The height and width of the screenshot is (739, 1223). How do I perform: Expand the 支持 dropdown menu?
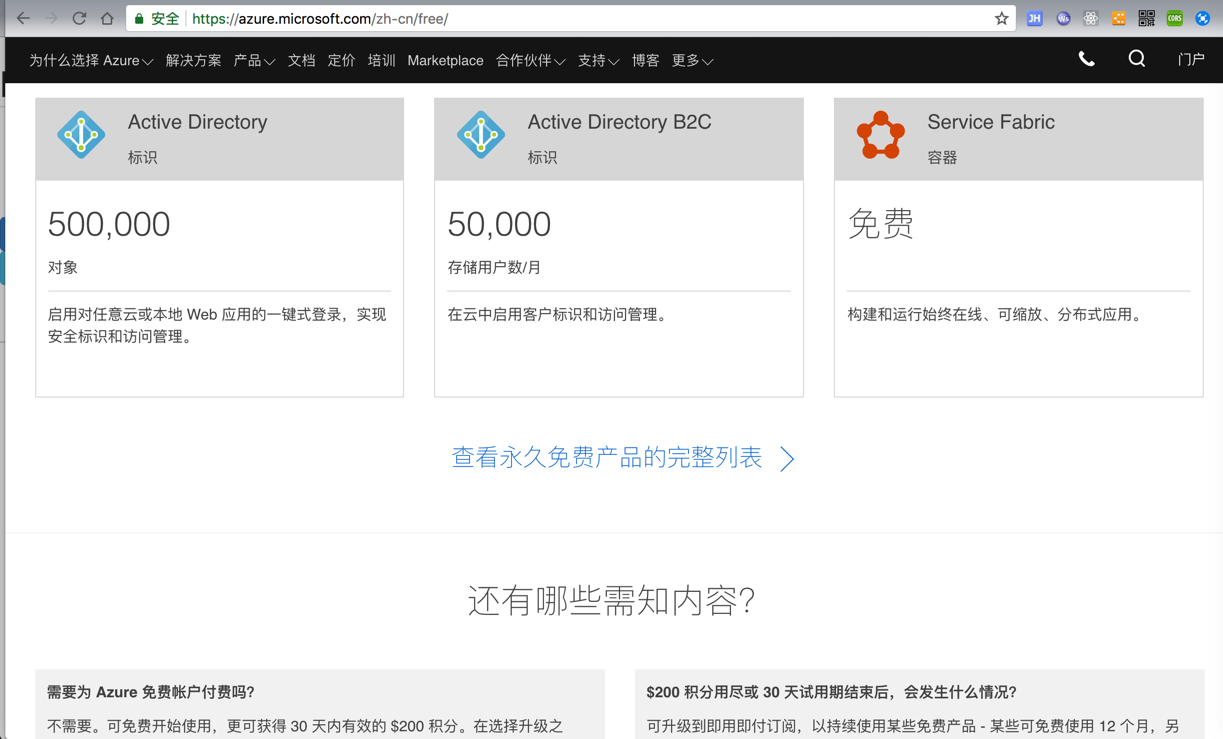click(x=598, y=61)
